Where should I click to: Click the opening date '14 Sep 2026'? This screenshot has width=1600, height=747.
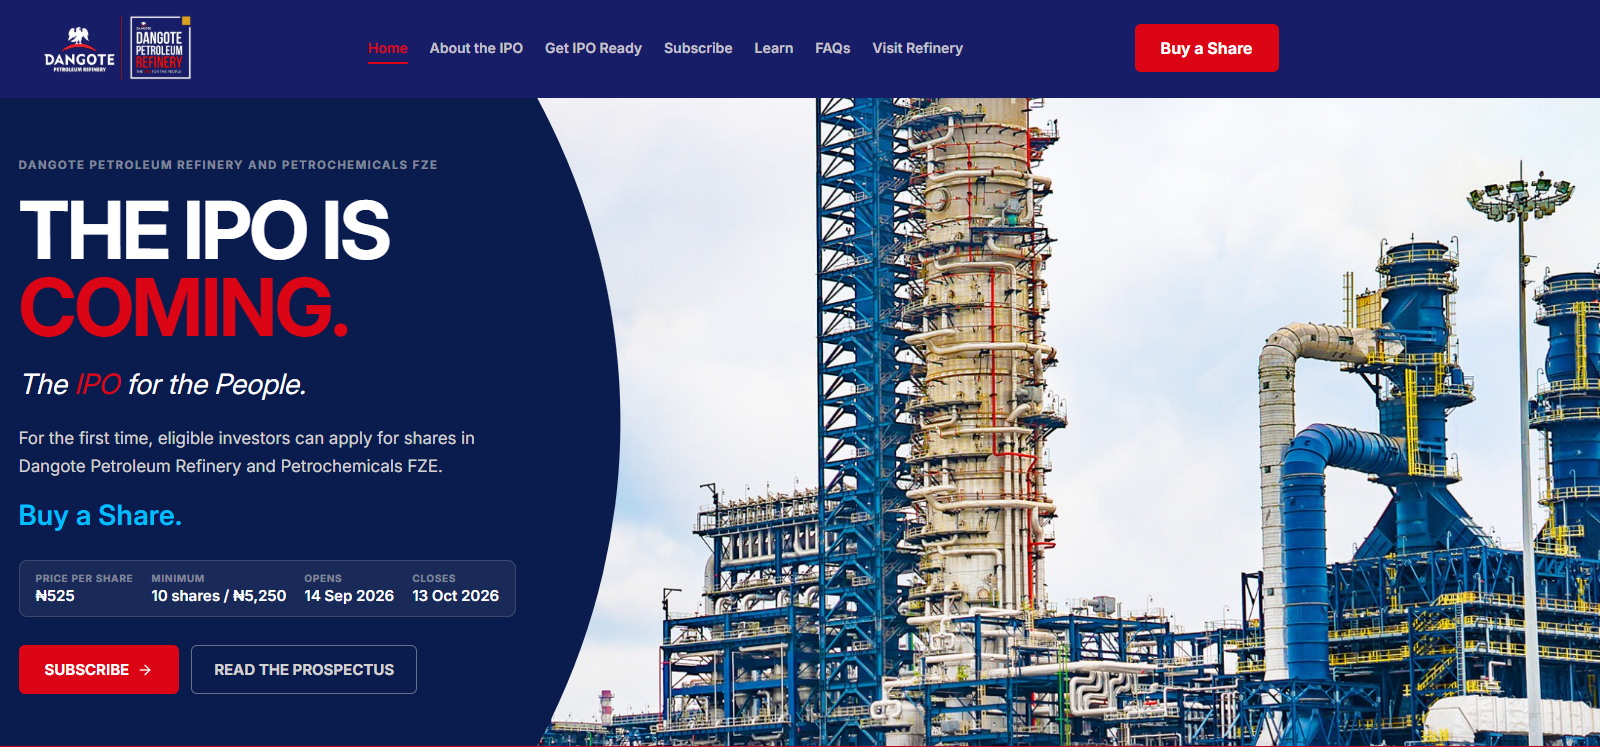[349, 596]
